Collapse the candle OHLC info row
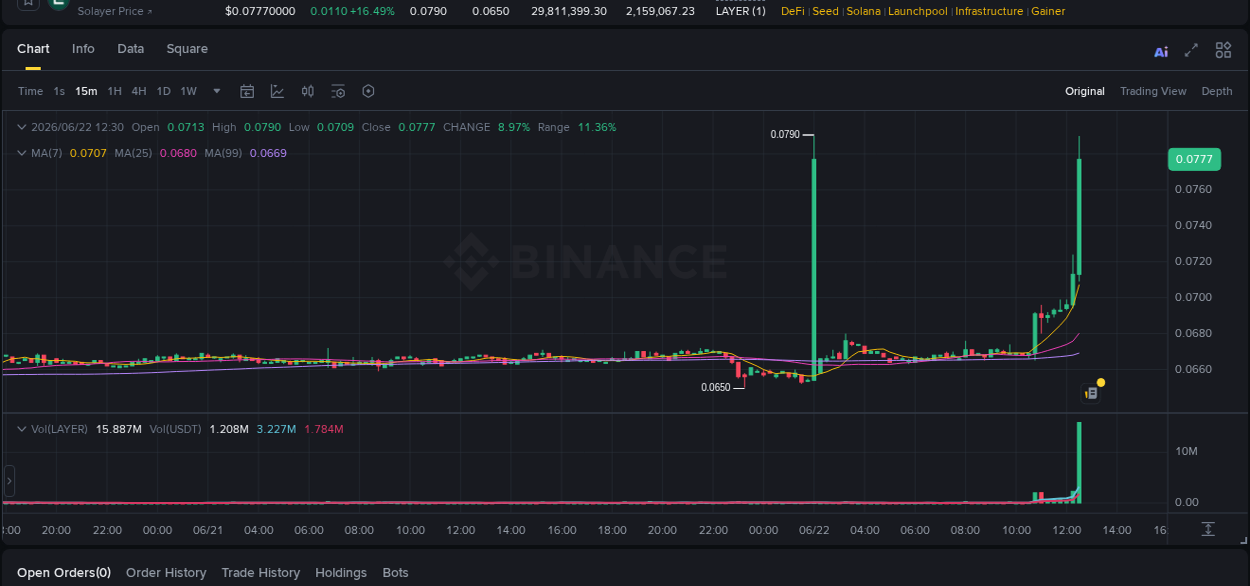The width and height of the screenshot is (1250, 586). click(x=22, y=127)
